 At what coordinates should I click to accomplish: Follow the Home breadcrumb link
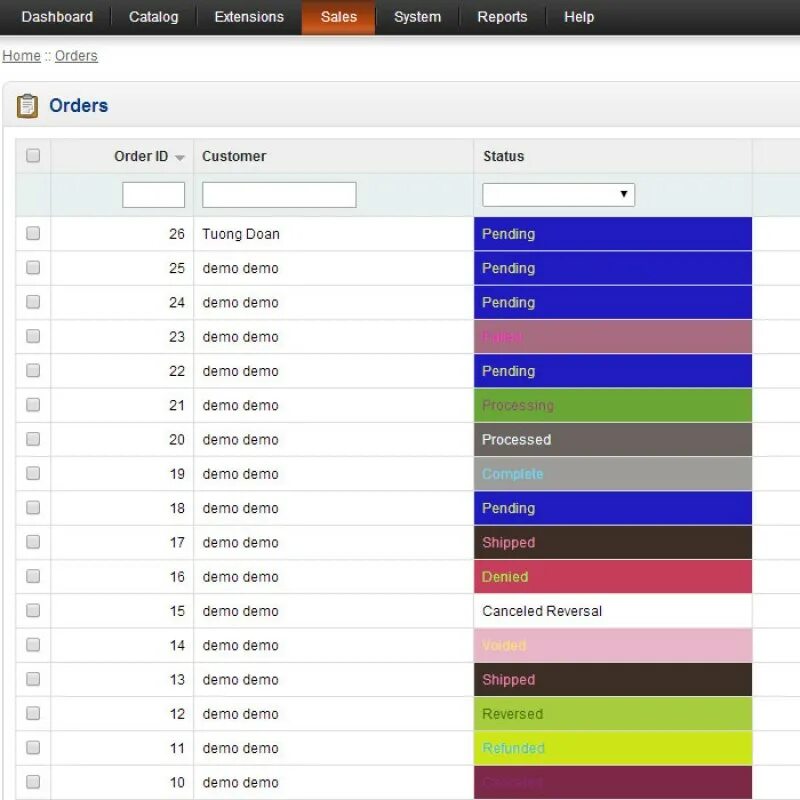[21, 56]
